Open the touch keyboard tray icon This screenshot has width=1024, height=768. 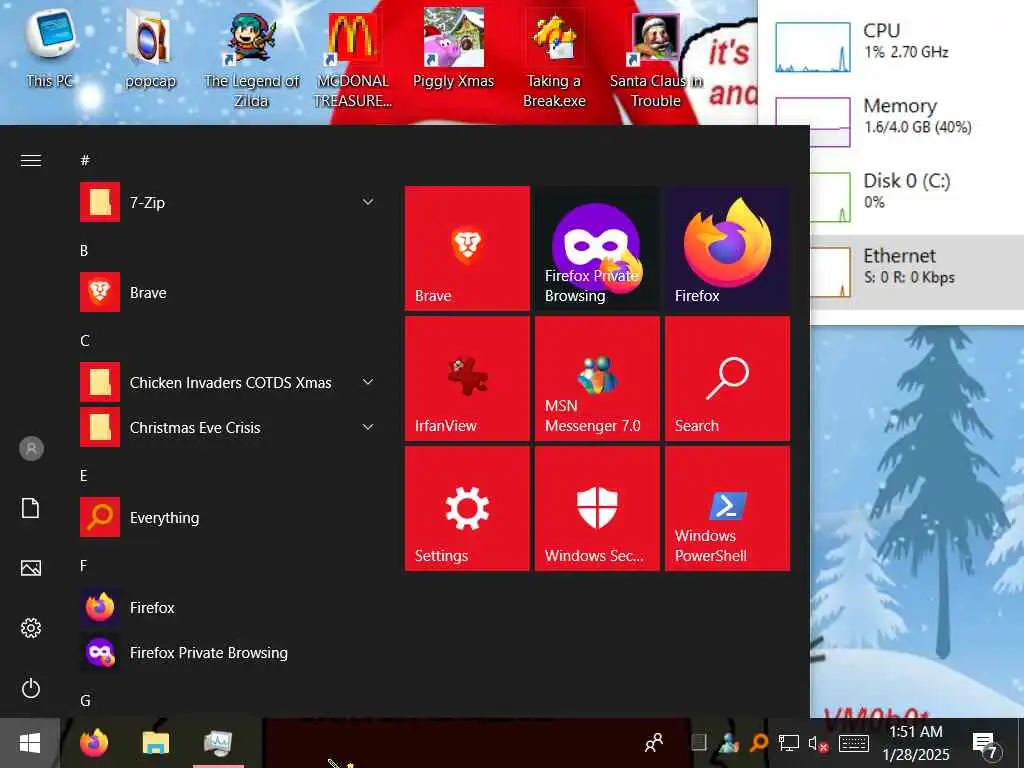[x=853, y=743]
